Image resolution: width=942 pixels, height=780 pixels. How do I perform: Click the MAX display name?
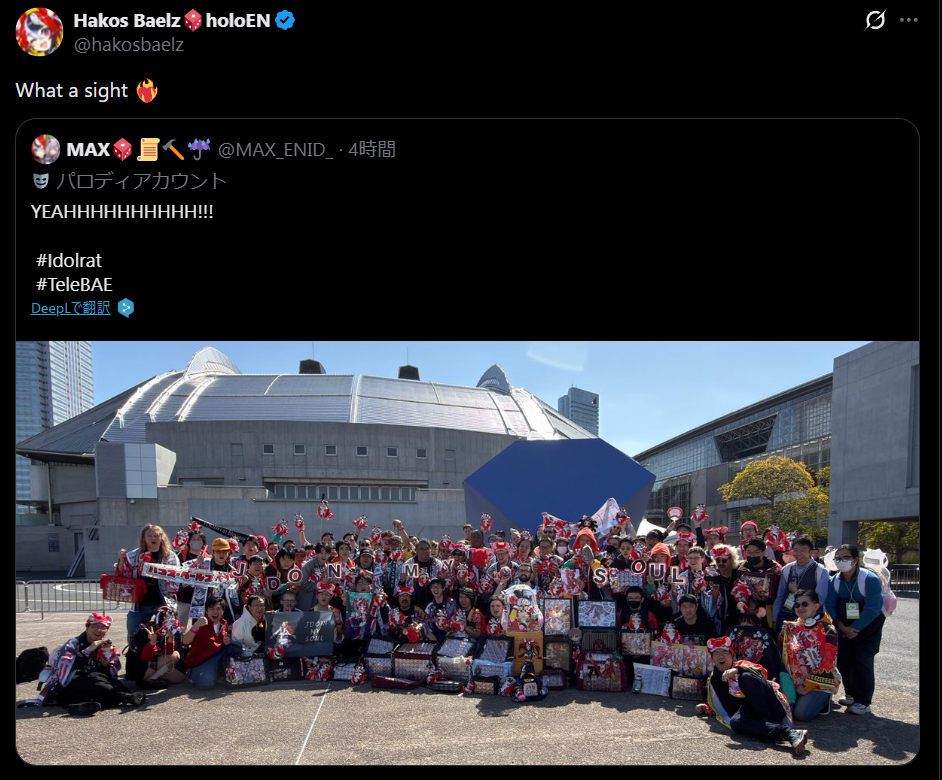click(88, 149)
